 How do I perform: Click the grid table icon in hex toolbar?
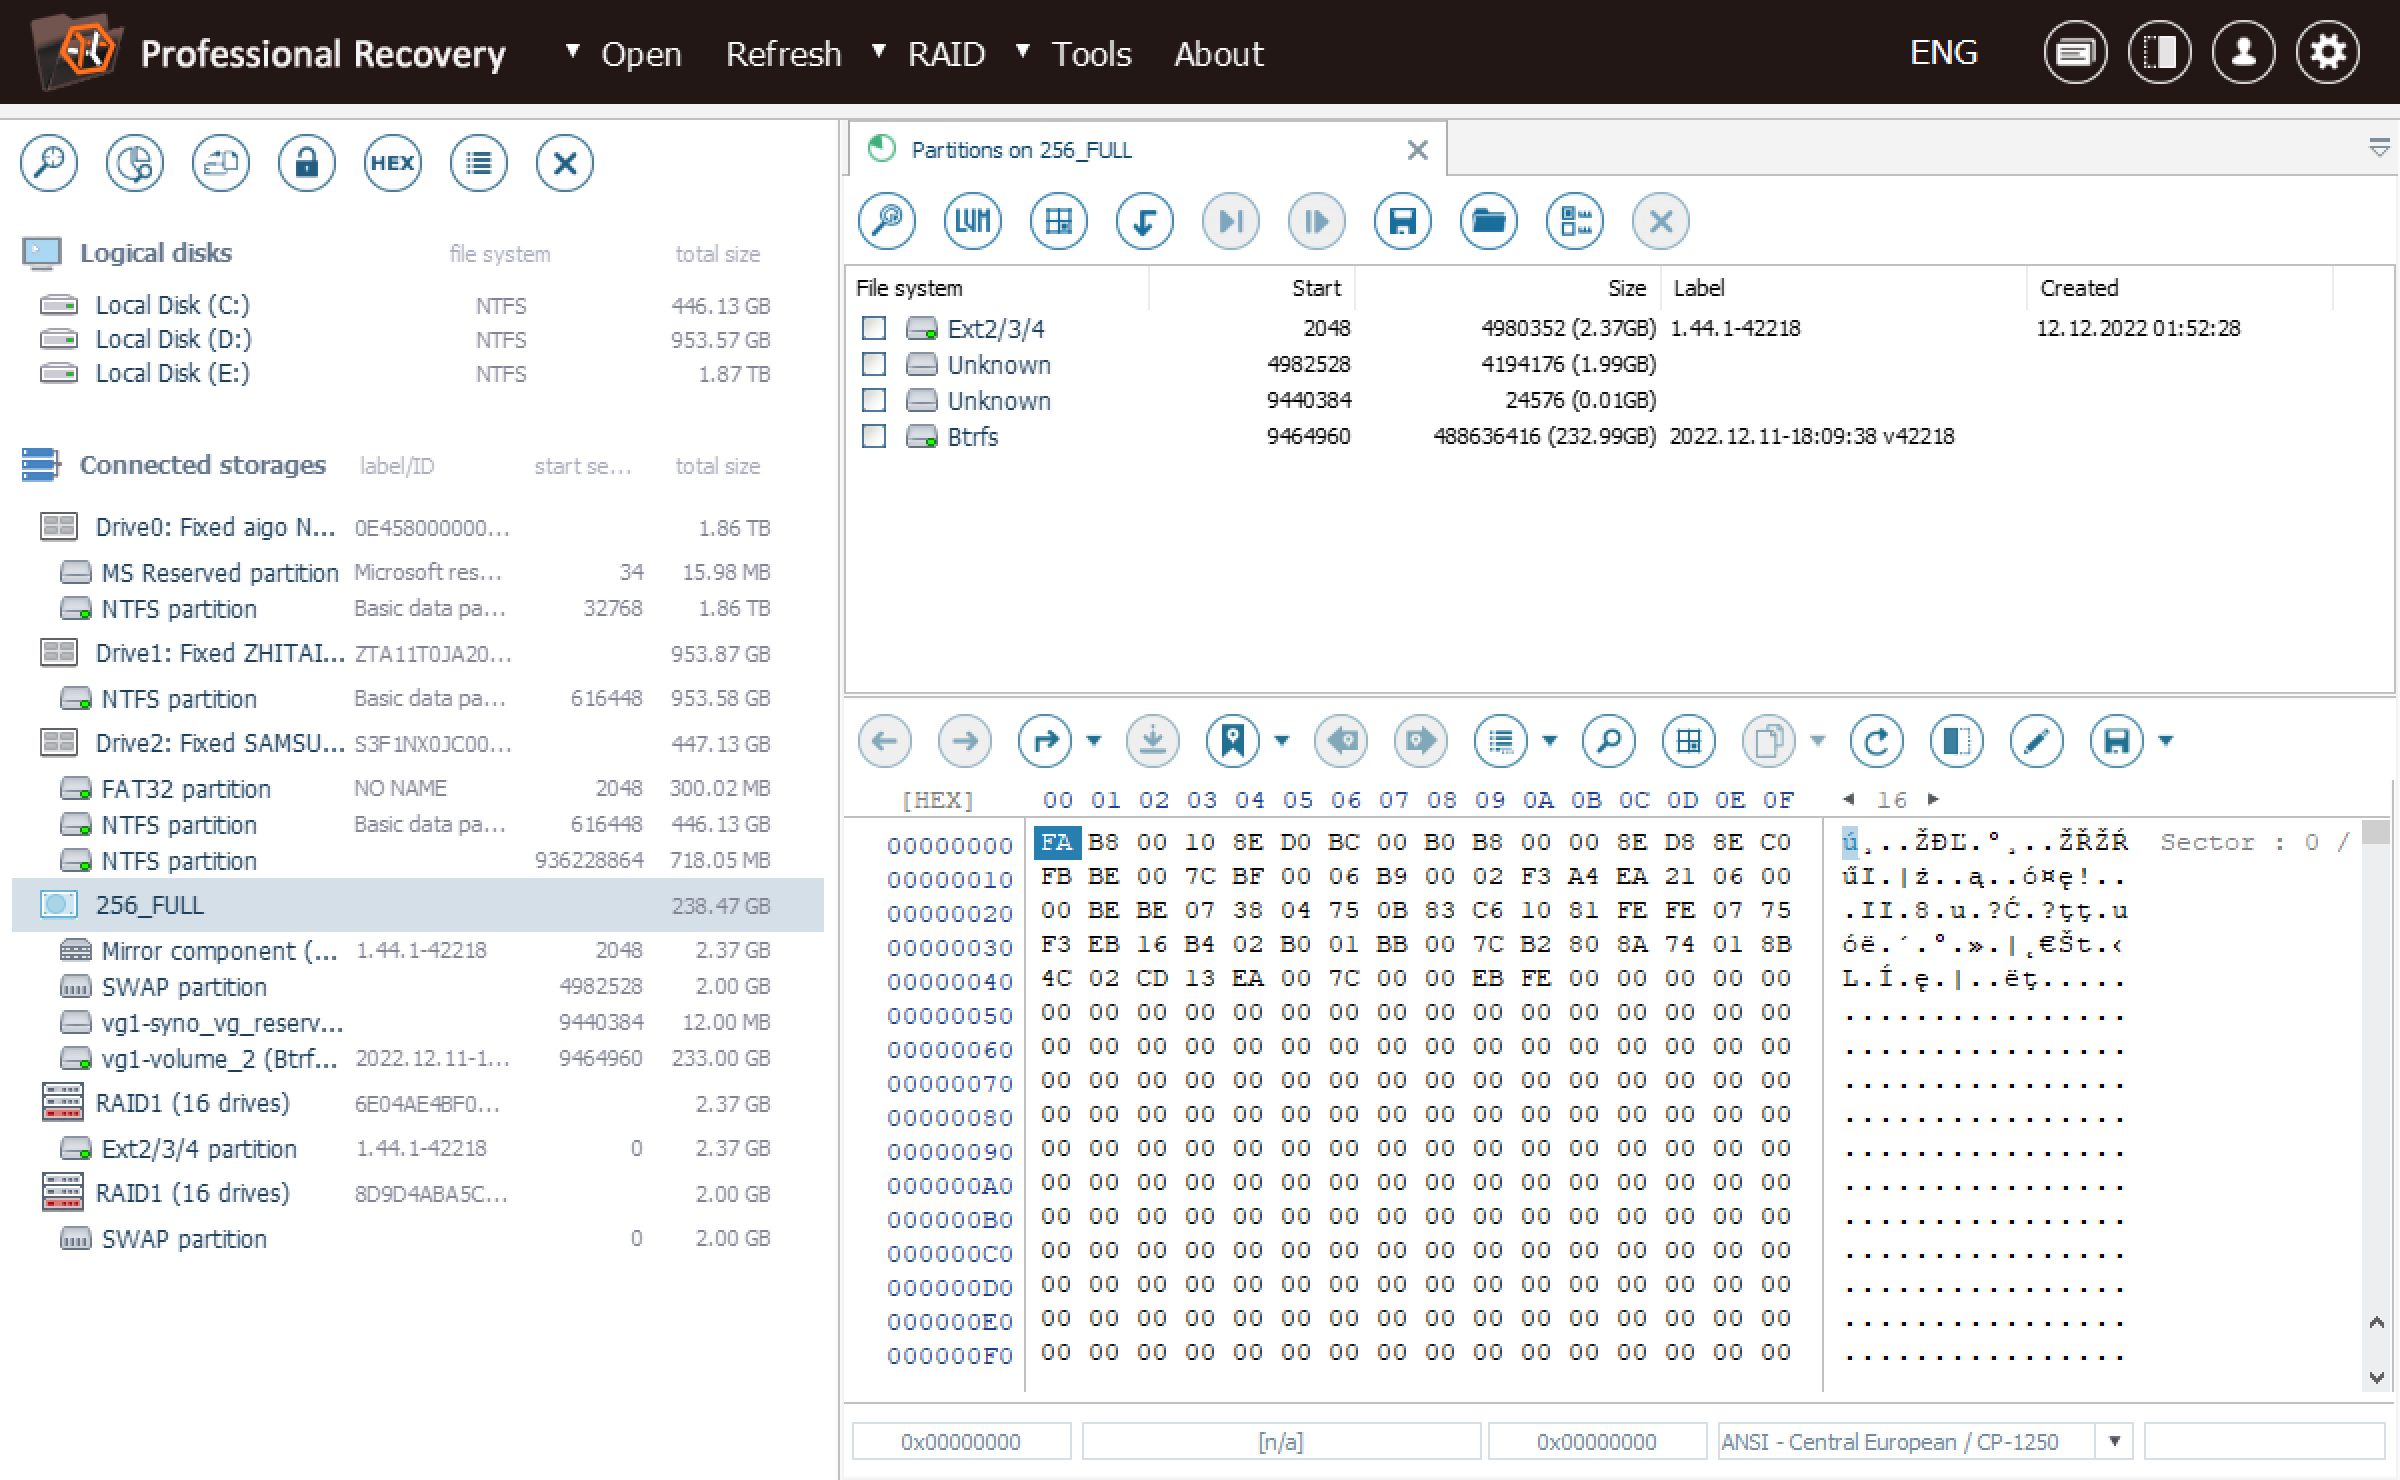(x=1689, y=741)
